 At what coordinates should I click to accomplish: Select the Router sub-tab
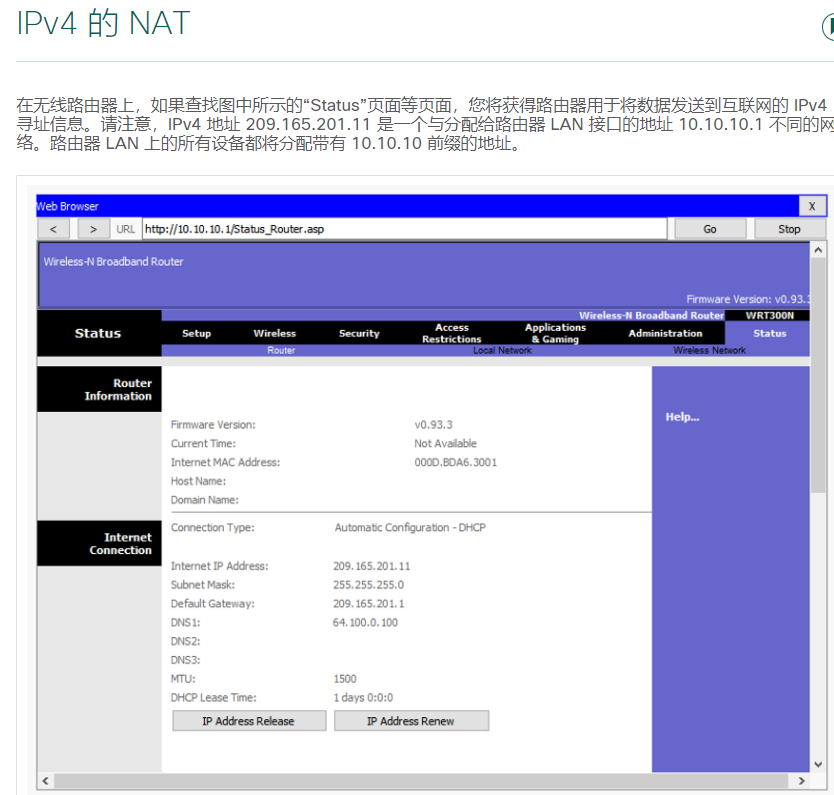[281, 351]
